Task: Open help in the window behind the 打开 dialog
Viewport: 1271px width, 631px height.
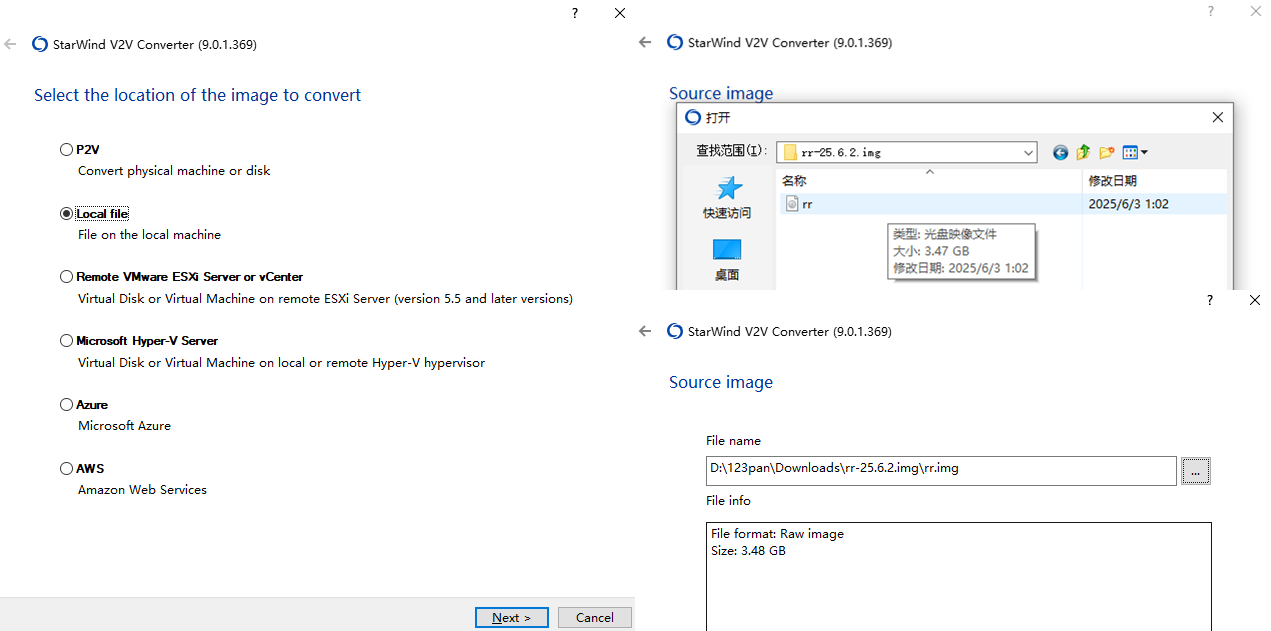Action: 1210,11
